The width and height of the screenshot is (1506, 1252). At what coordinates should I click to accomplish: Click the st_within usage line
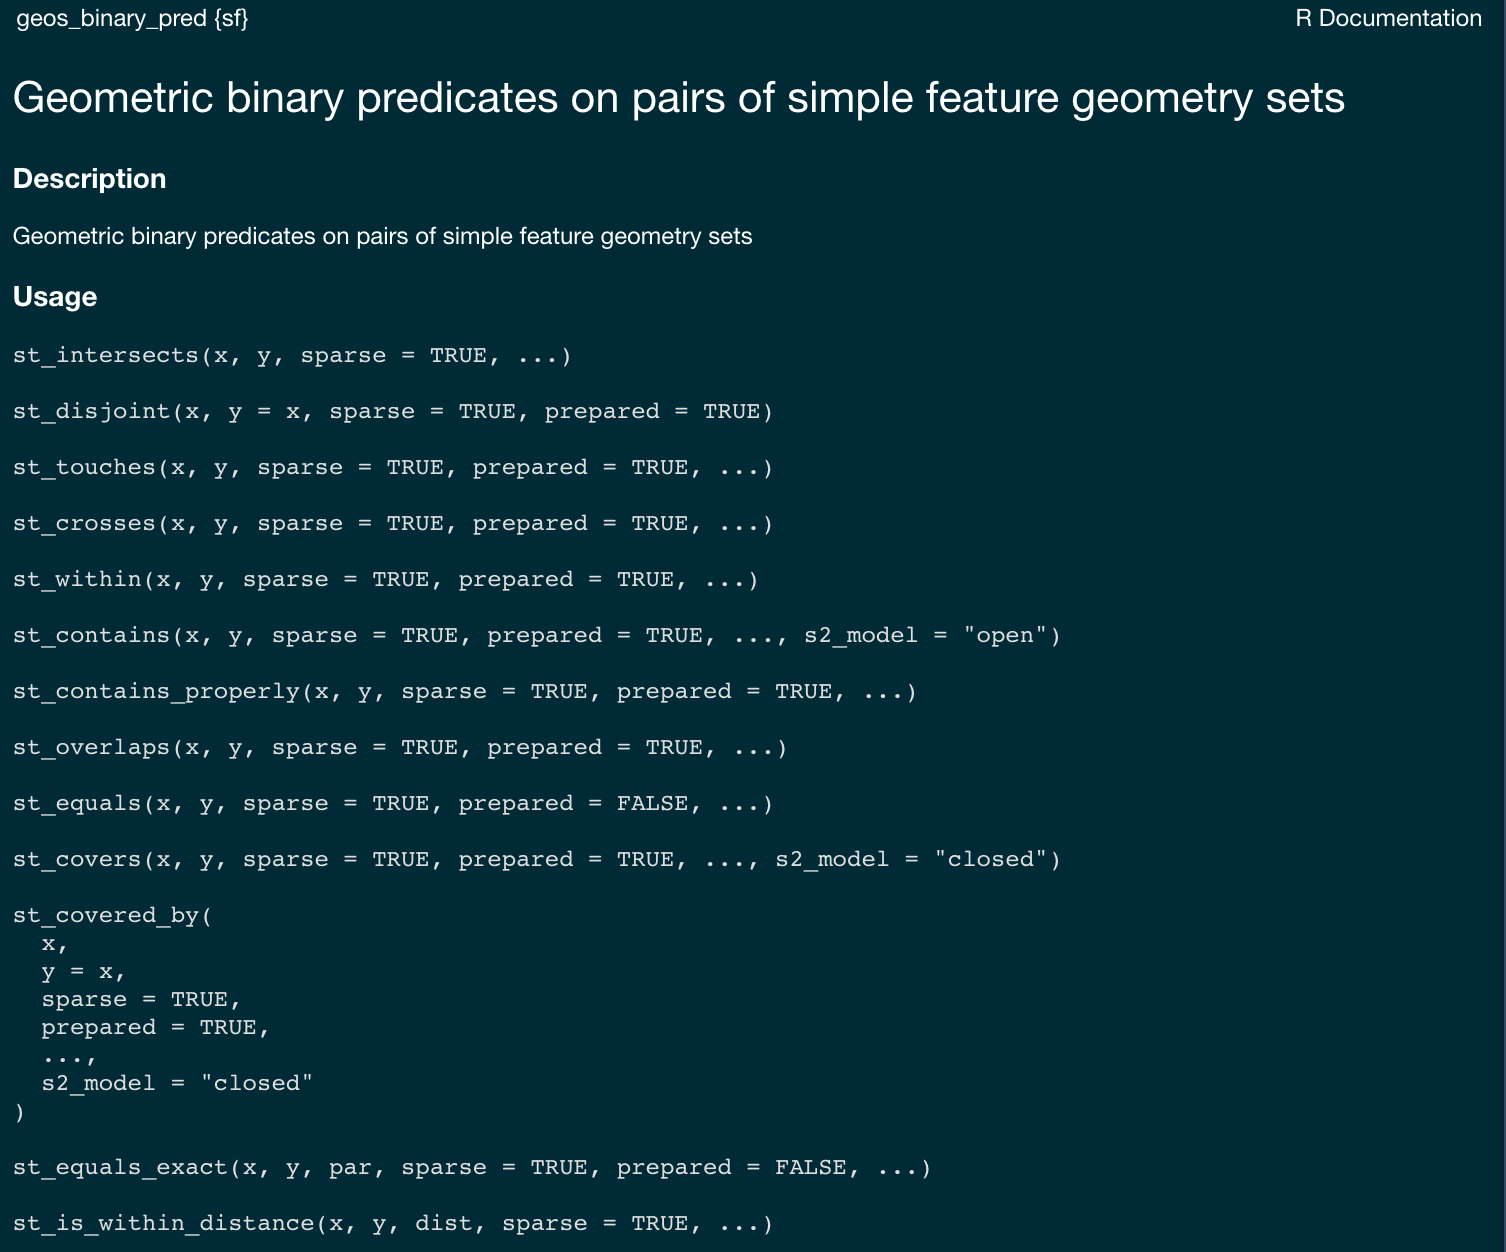[x=386, y=580]
